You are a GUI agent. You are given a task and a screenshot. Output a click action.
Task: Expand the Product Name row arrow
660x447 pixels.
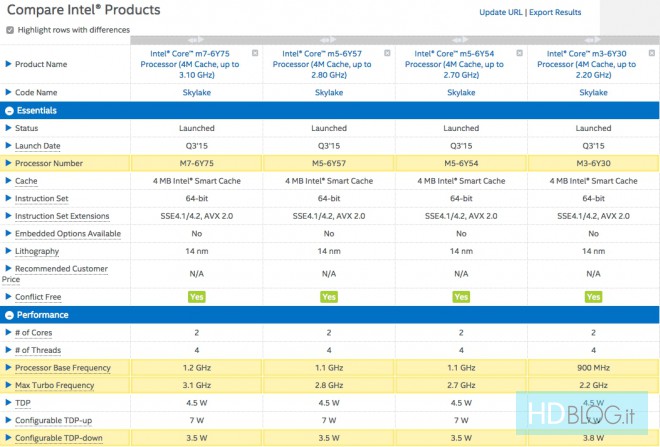9,64
